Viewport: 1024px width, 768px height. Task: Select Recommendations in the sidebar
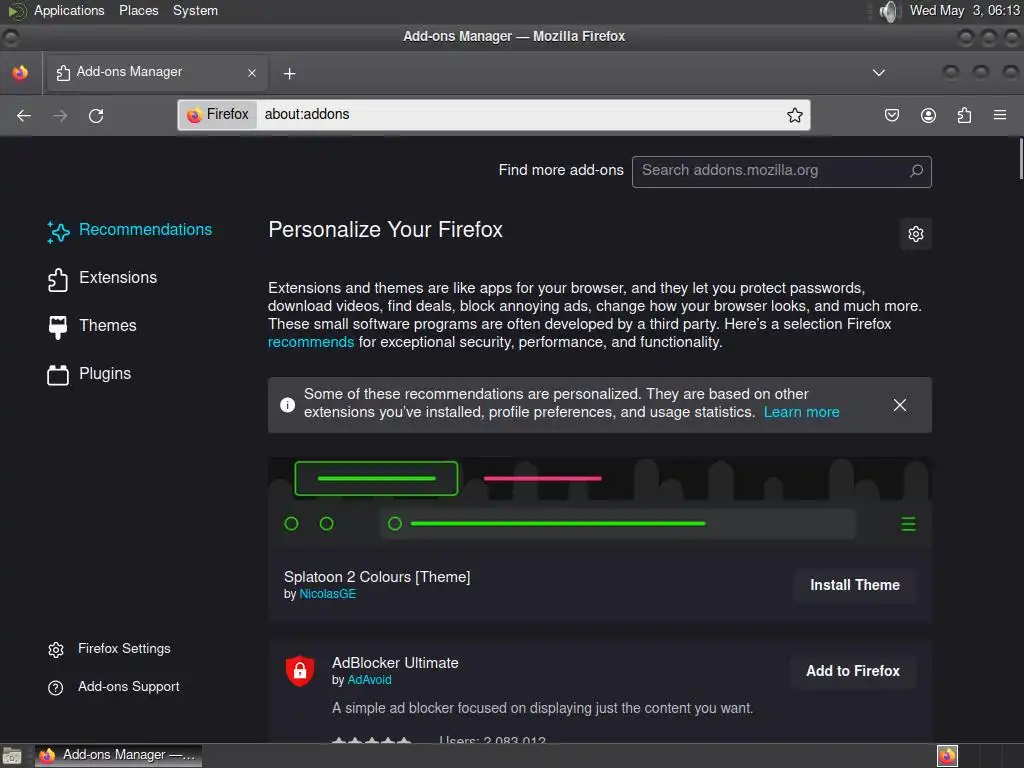click(129, 230)
